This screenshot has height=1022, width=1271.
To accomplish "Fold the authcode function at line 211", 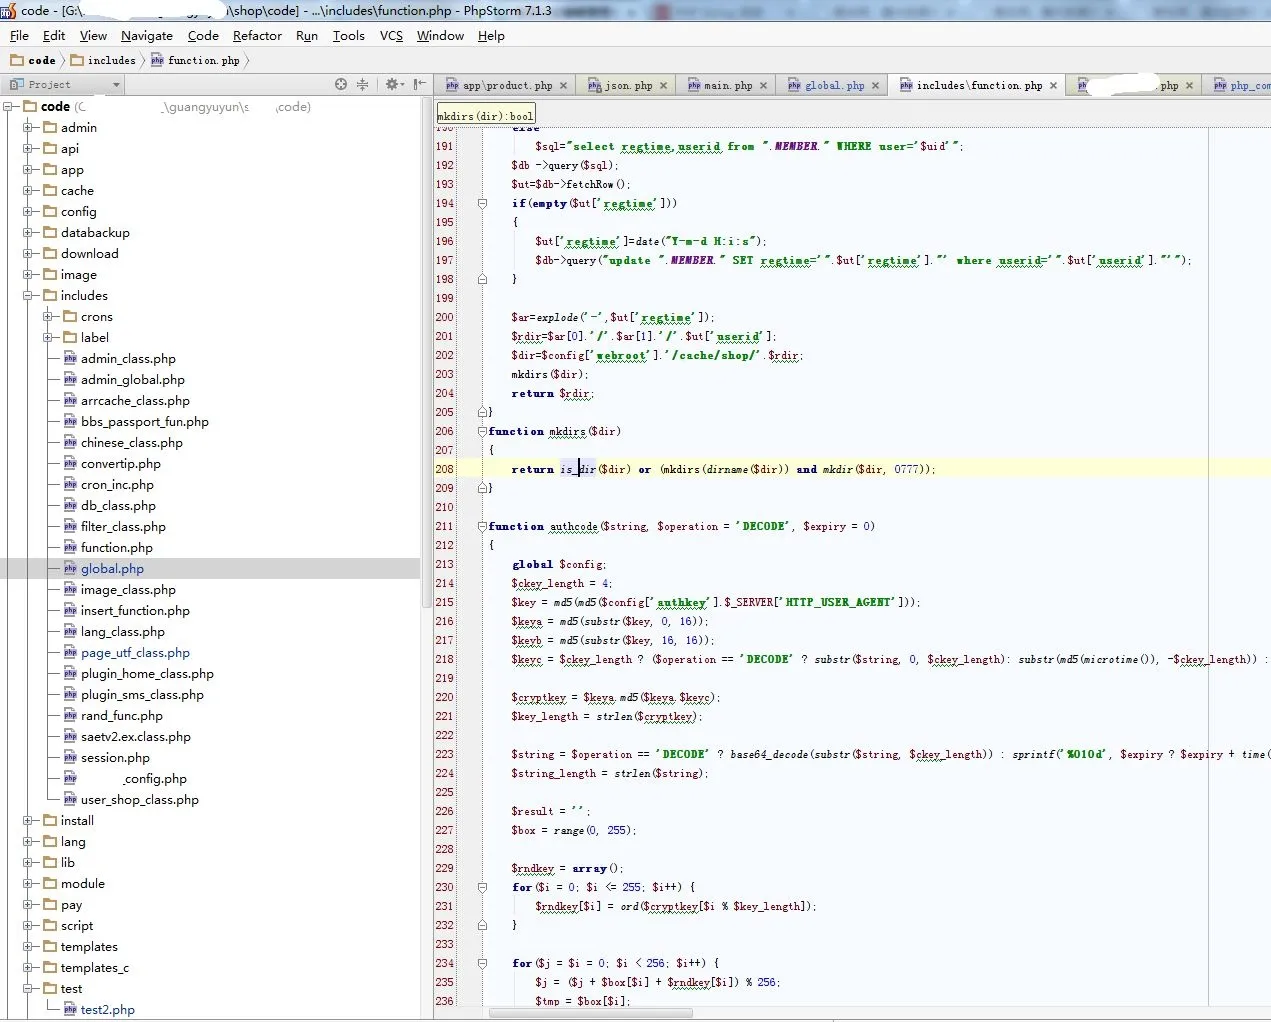I will point(482,526).
